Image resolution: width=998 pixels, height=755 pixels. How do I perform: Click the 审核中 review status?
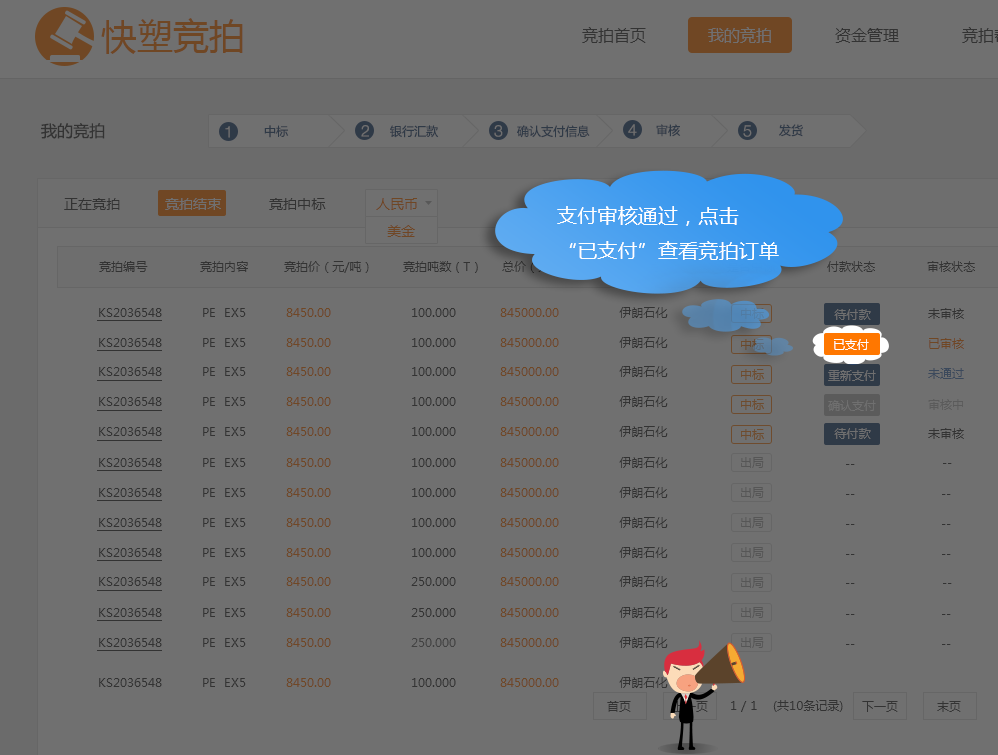tap(946, 404)
